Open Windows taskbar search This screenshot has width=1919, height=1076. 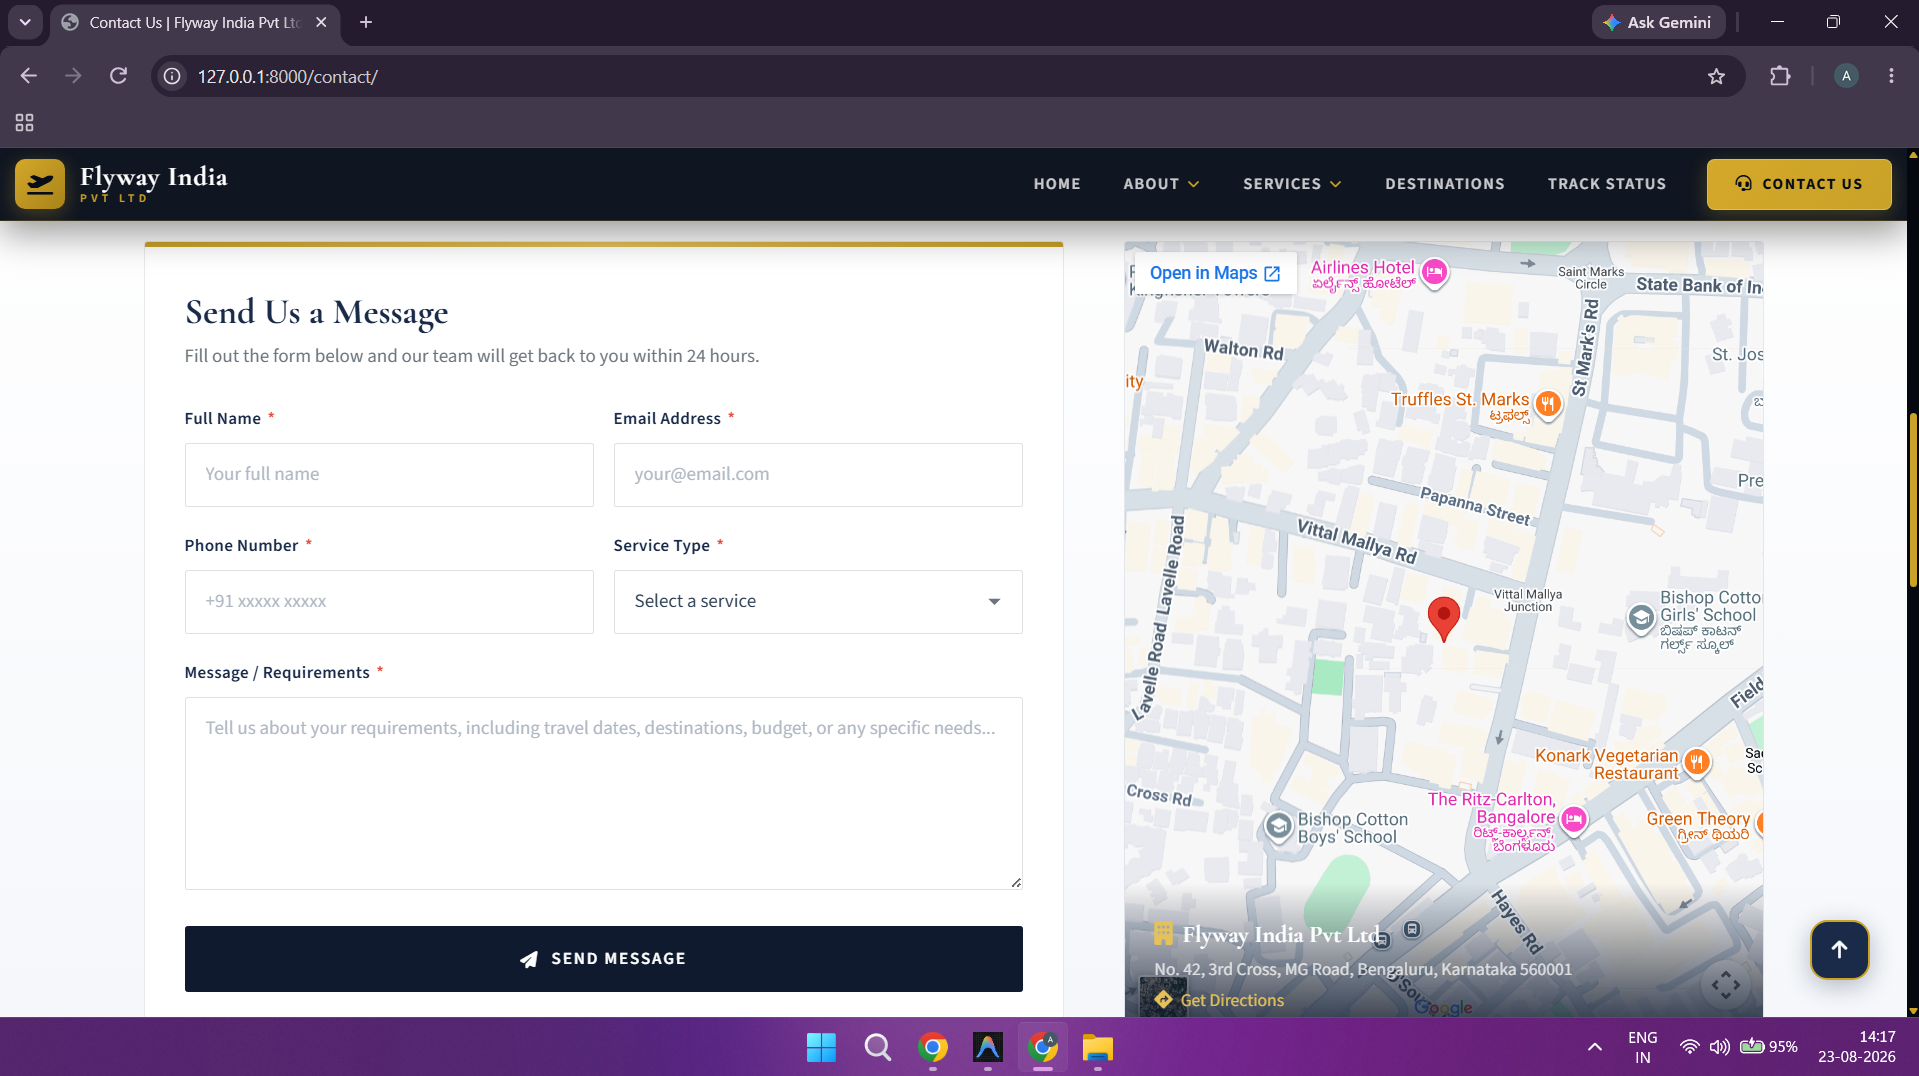877,1047
